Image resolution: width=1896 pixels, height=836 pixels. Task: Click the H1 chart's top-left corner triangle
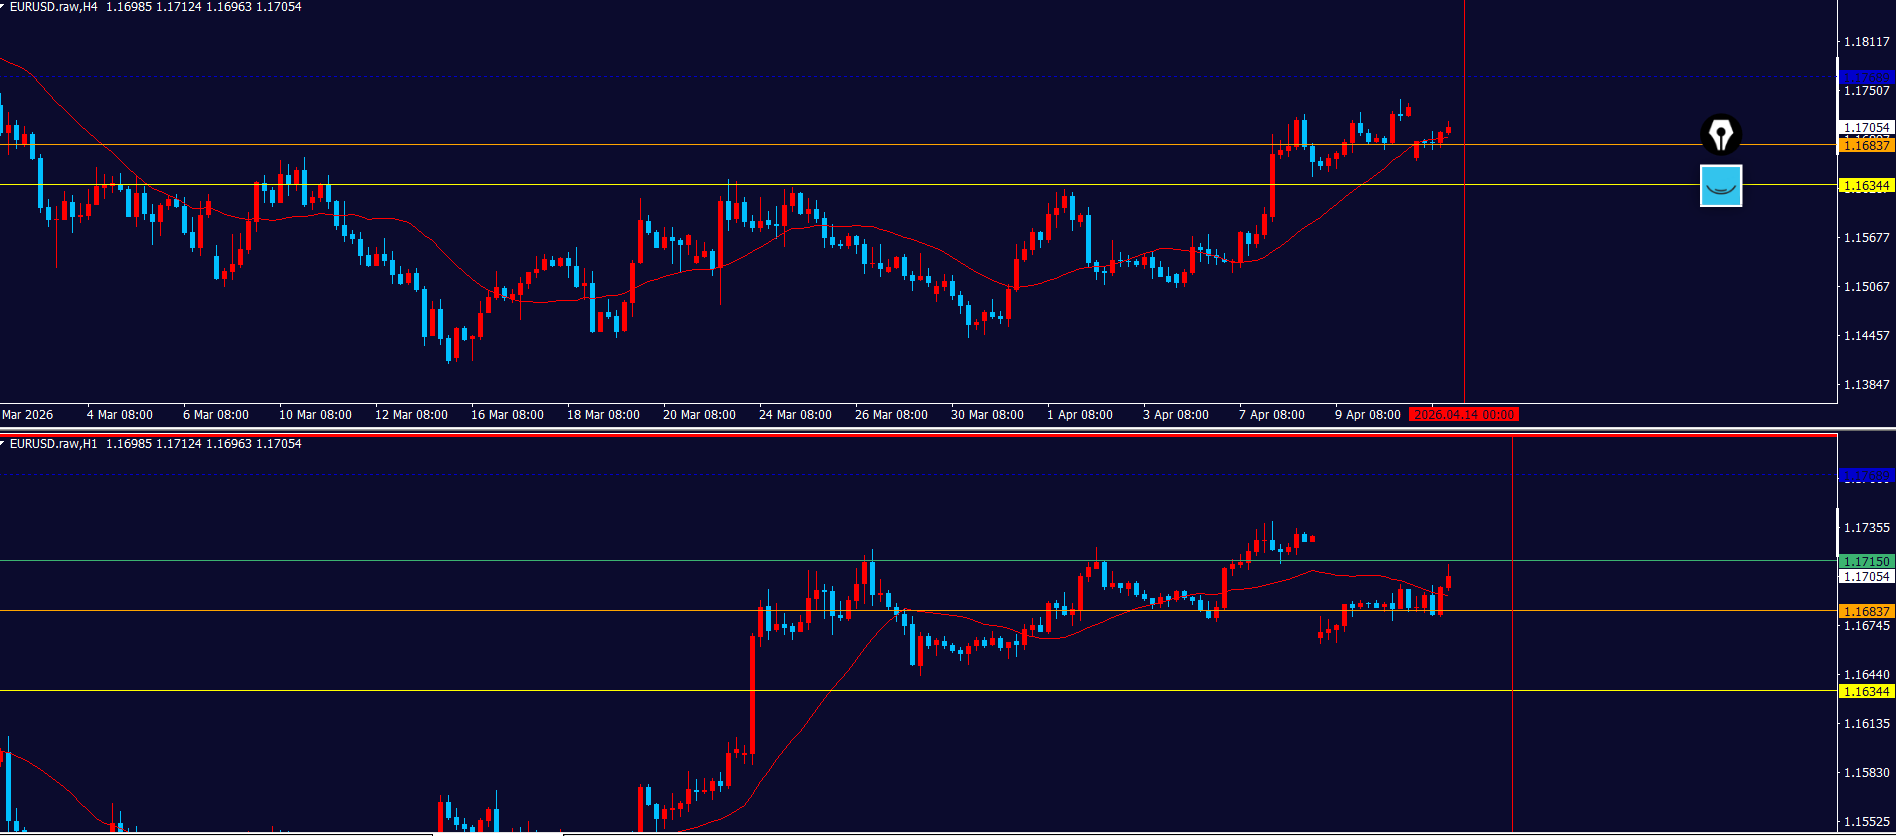(3, 443)
